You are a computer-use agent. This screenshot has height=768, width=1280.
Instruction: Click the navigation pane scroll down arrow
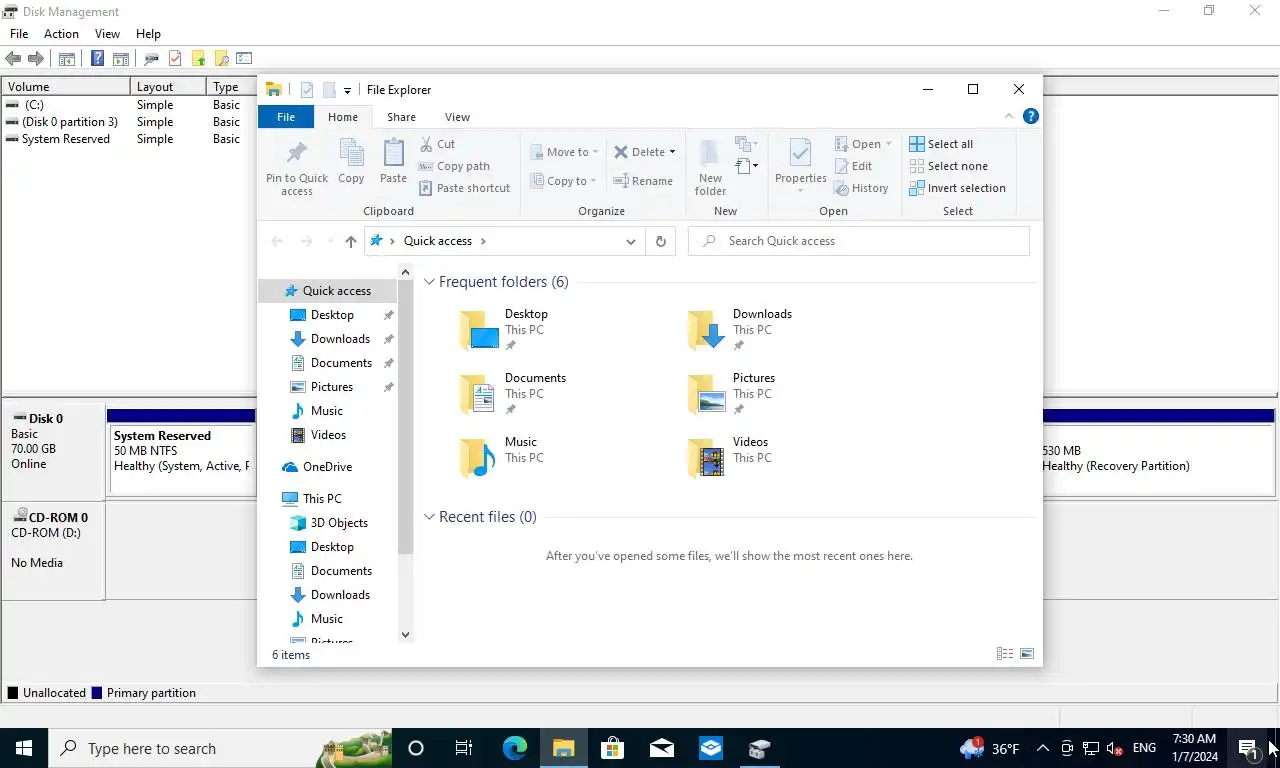[x=405, y=634]
